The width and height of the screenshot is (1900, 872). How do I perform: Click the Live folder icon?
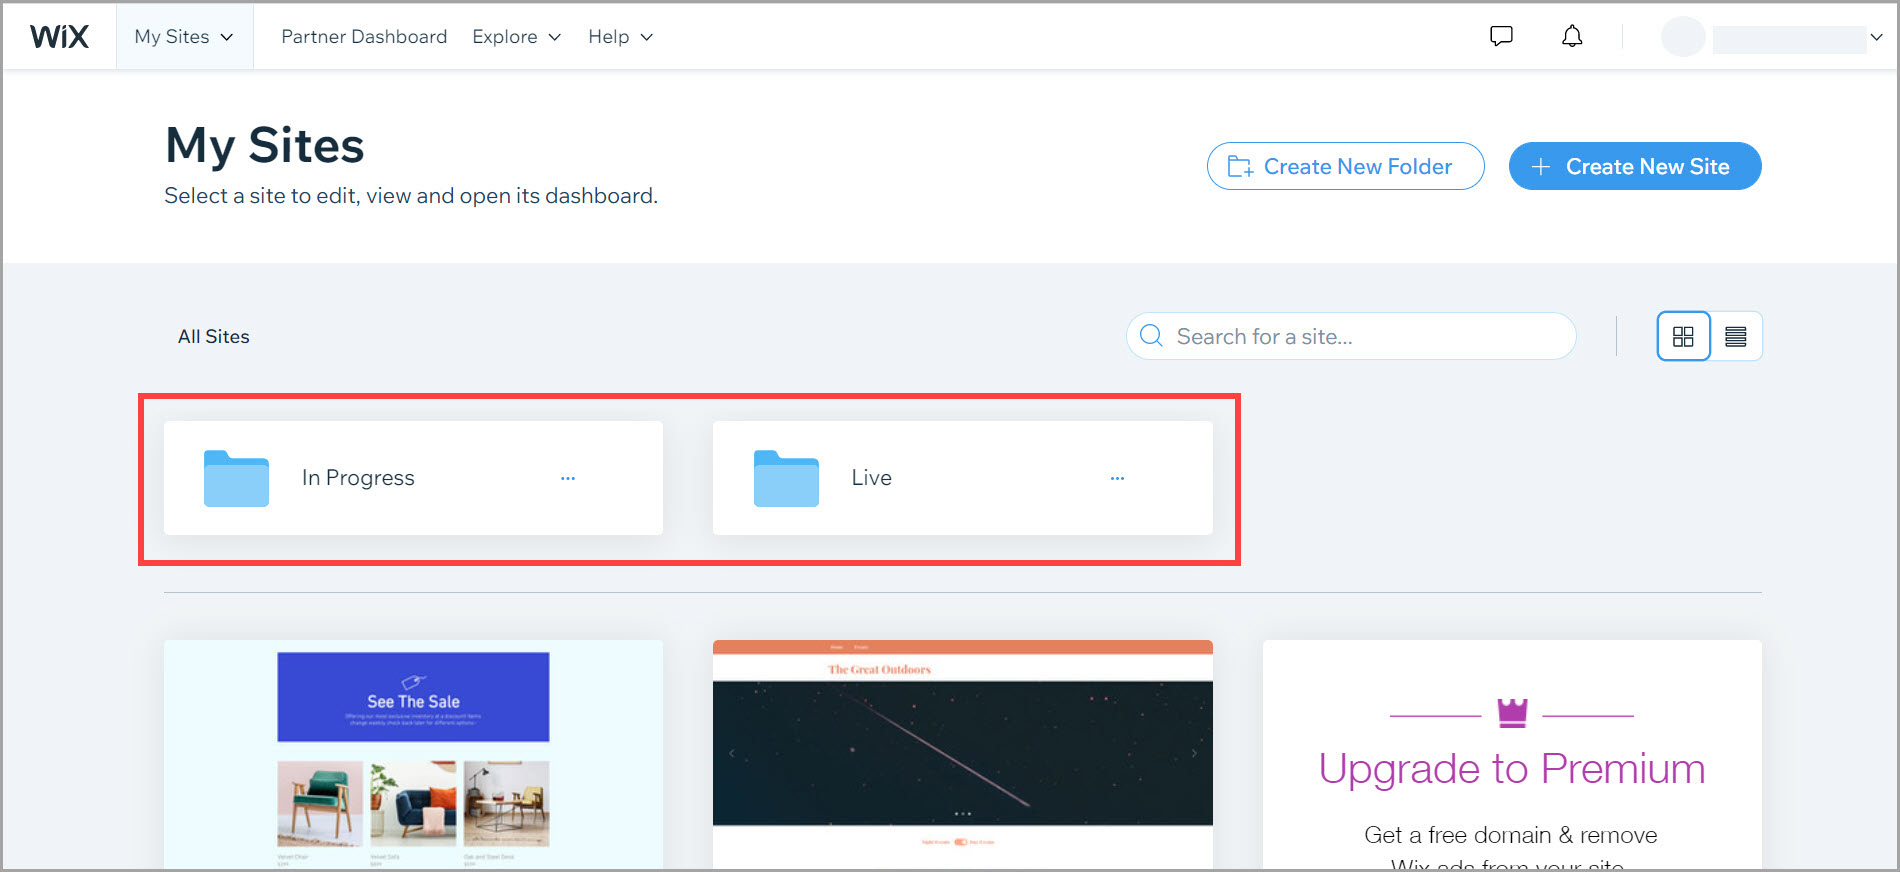(x=786, y=478)
